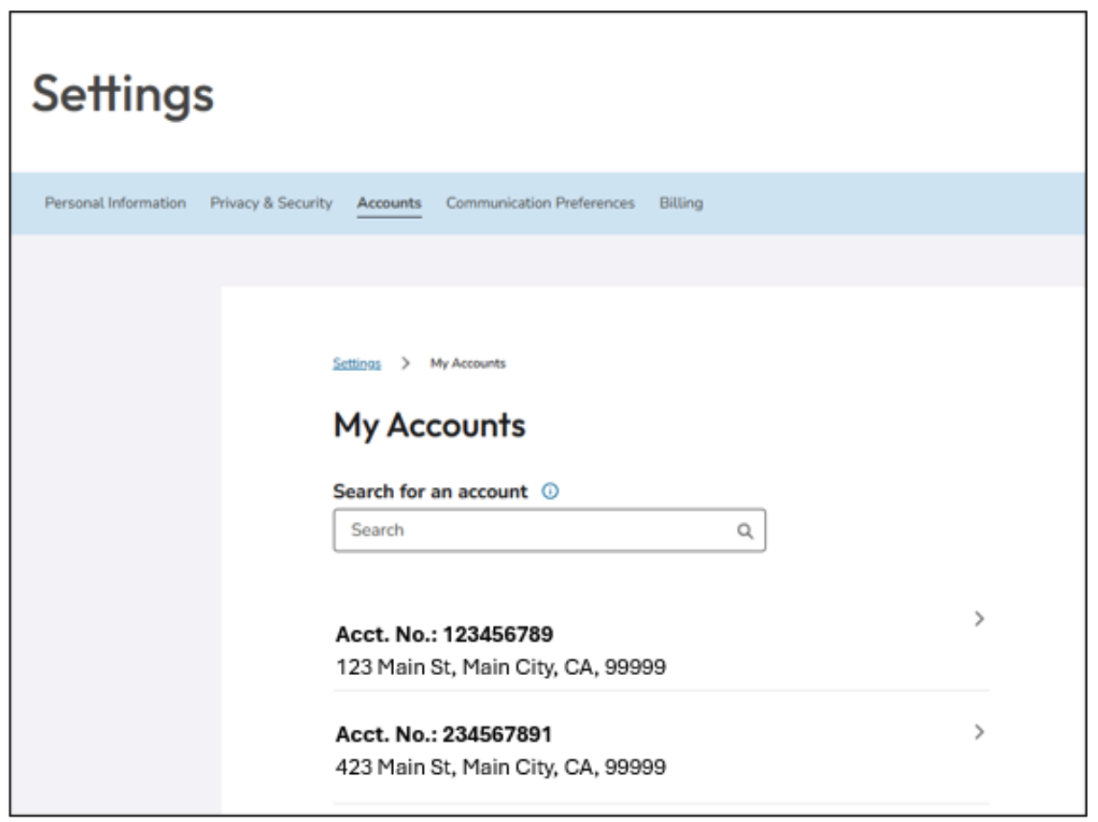This screenshot has height=822, width=1098.
Task: Click address 123 Main St, Main City
Action: (x=501, y=667)
